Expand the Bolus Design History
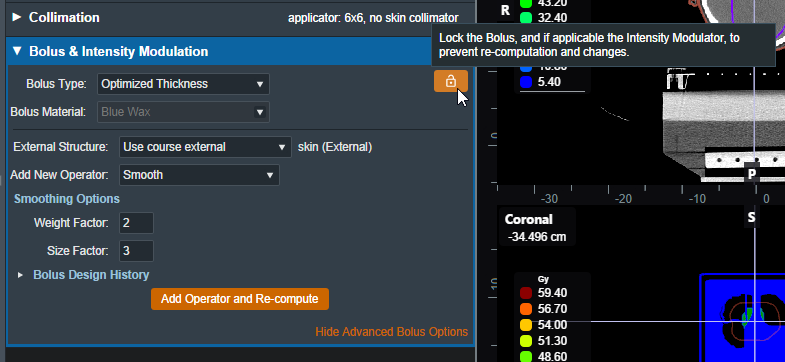The image size is (785, 362). (x=20, y=275)
